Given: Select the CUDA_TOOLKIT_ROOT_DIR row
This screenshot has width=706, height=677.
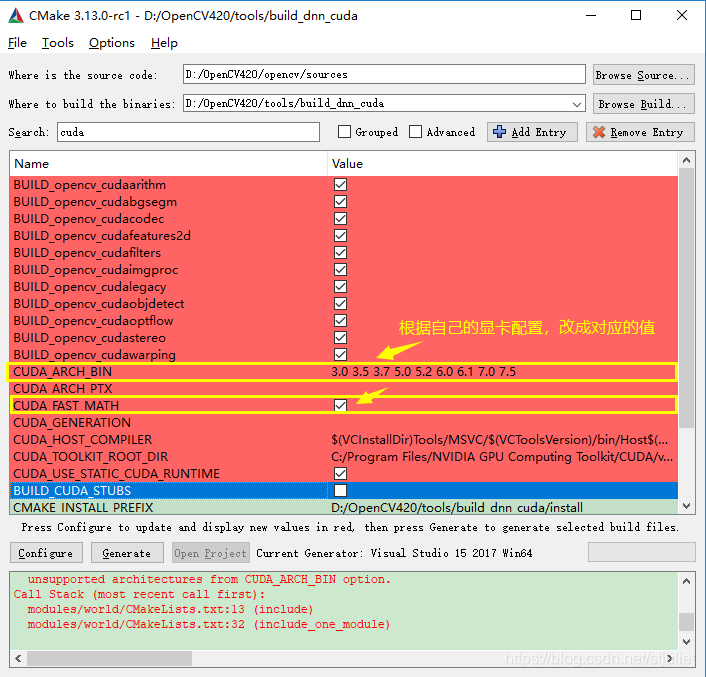Looking at the screenshot, I should [x=343, y=457].
